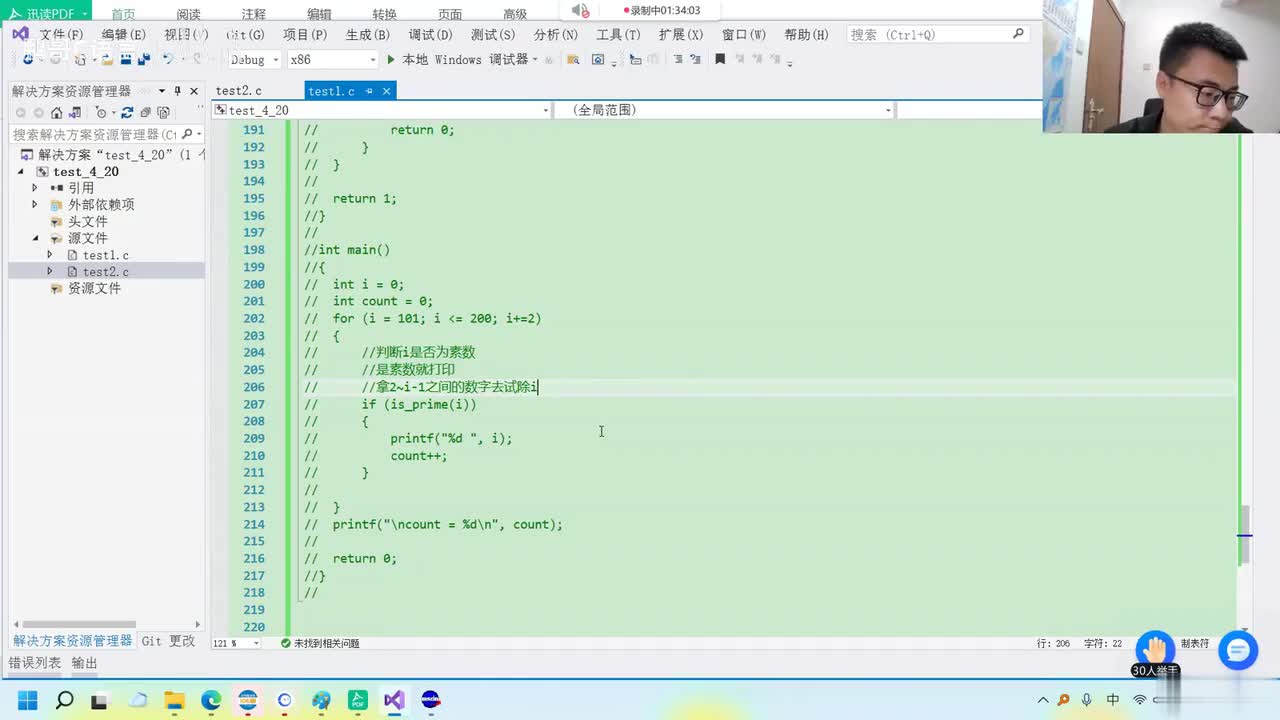Click the Open File toolbar icon
1280x720 pixels.
tap(107, 60)
